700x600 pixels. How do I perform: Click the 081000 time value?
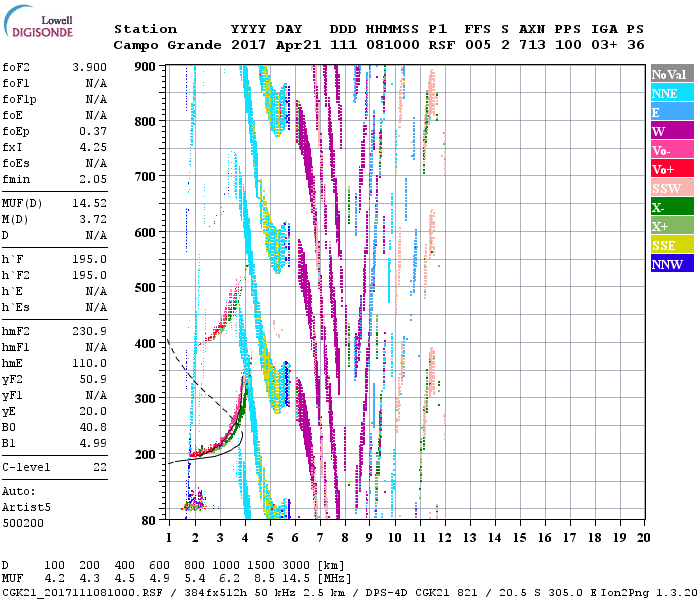[x=393, y=45]
